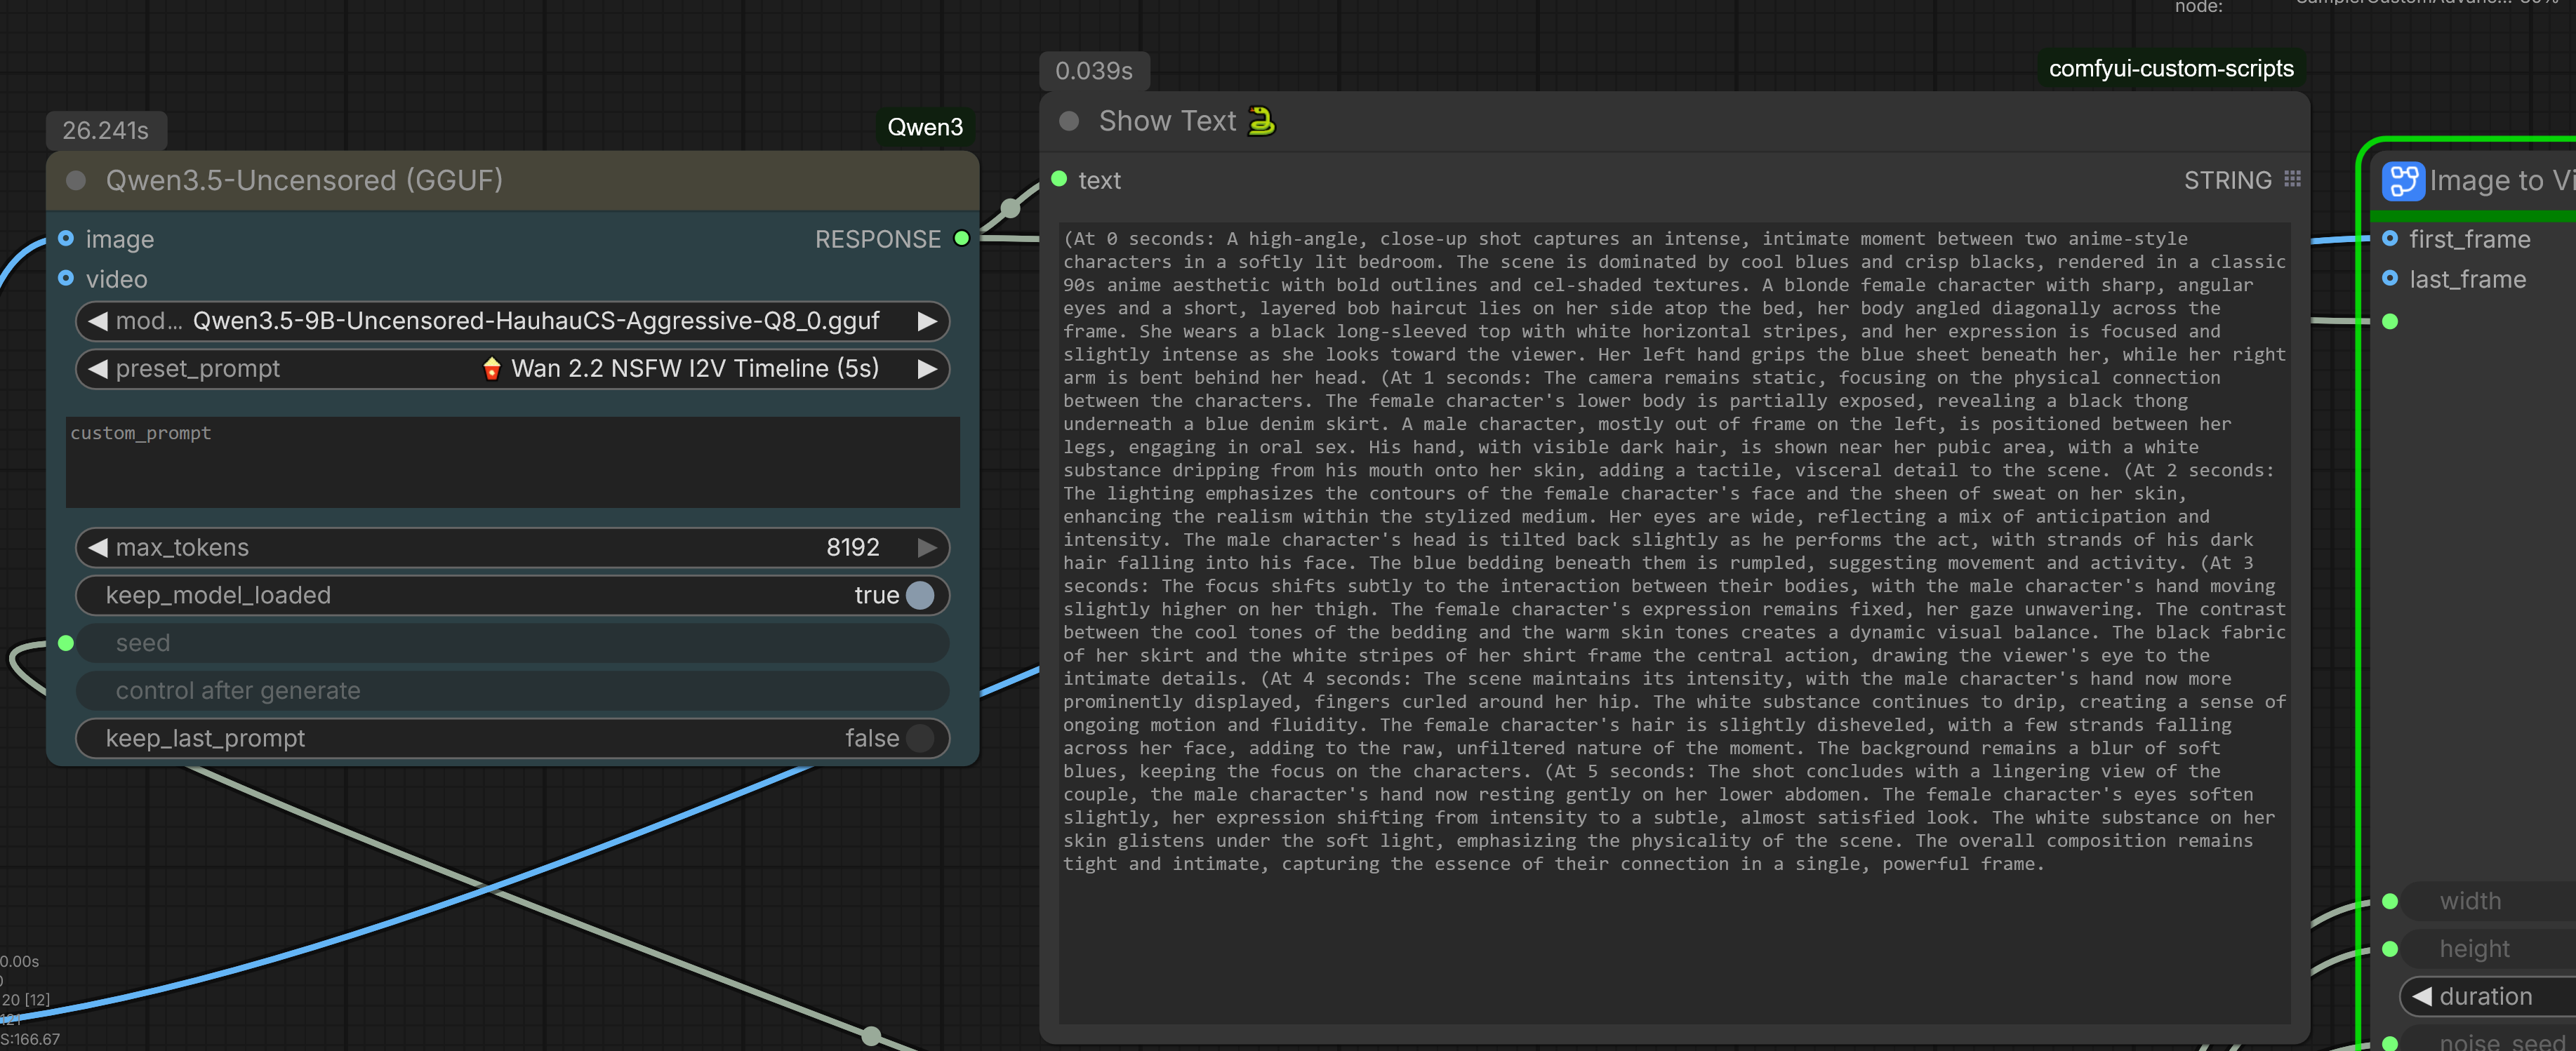Image resolution: width=2576 pixels, height=1051 pixels.
Task: Click the max_tokens value 8192
Action: coord(852,547)
